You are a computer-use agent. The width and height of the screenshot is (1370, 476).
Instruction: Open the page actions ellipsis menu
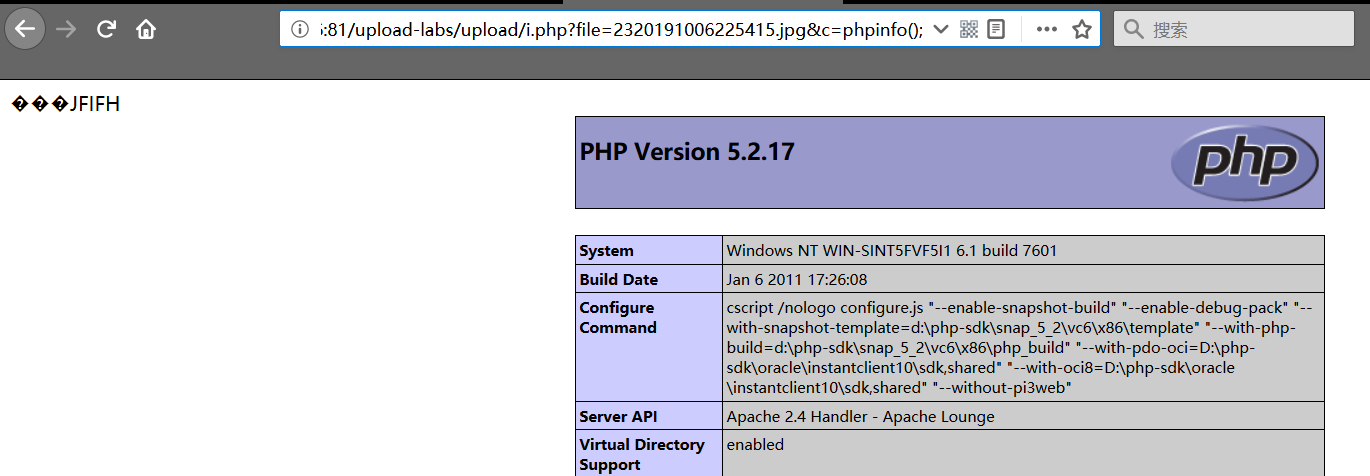1046,29
